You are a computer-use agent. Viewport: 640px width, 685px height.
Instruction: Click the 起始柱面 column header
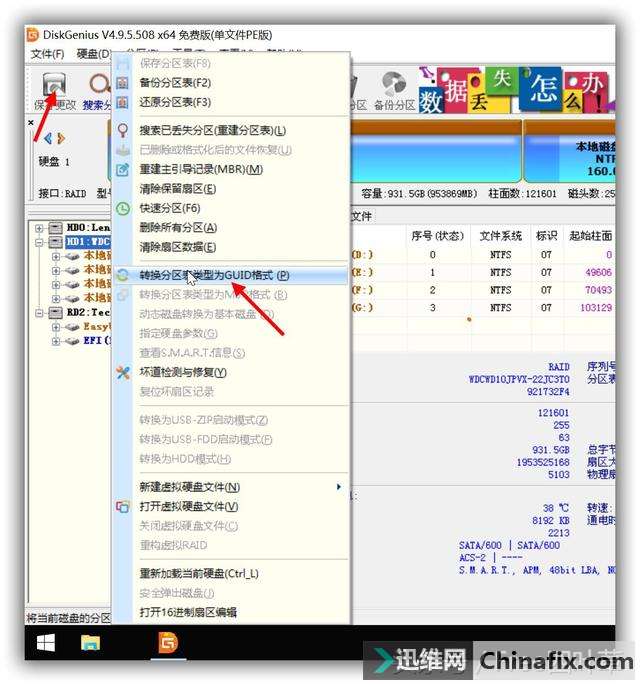point(590,236)
